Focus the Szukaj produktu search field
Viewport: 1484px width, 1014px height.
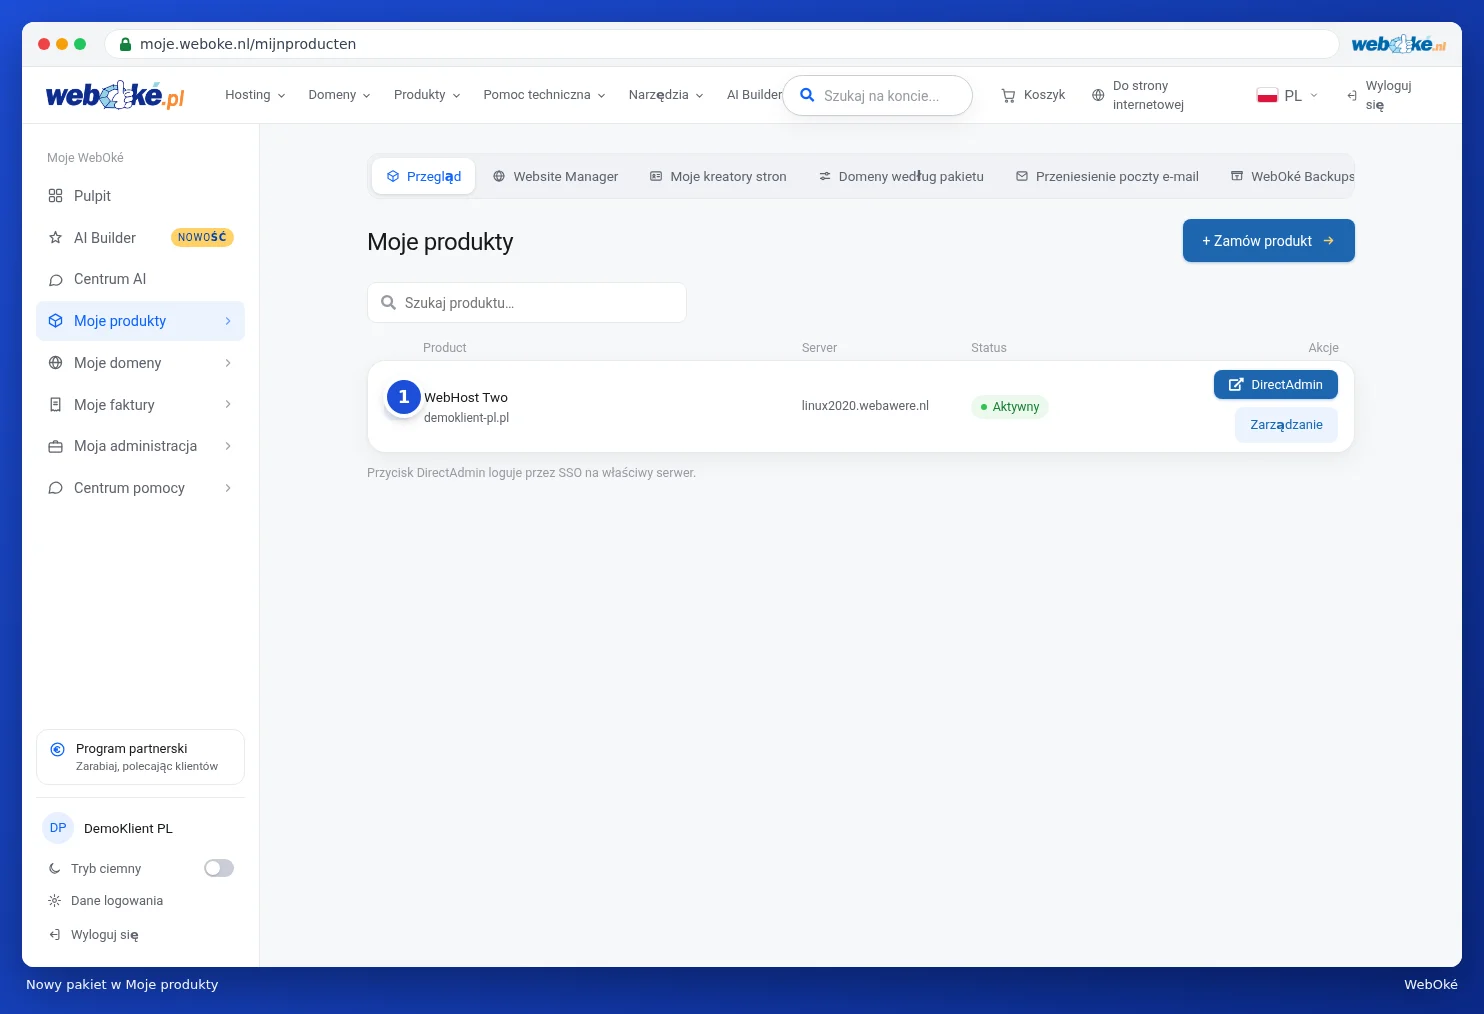527,302
